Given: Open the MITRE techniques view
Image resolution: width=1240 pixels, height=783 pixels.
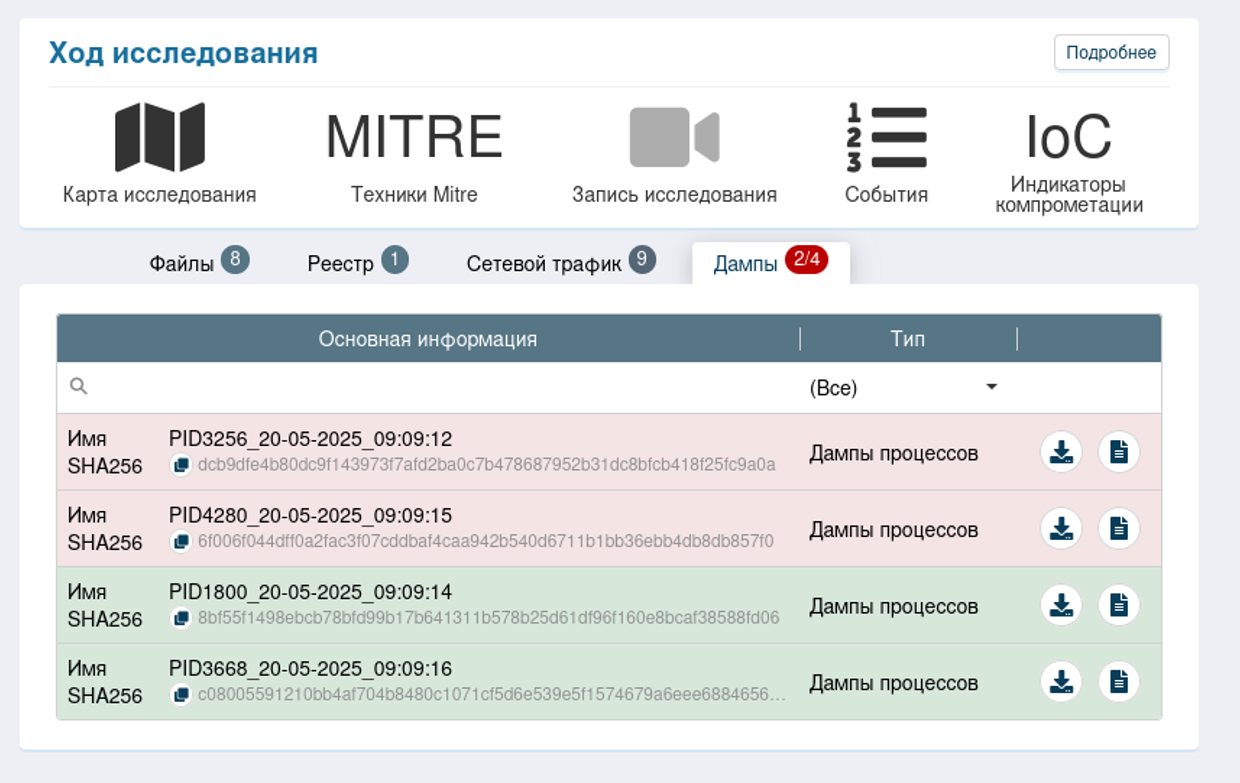Looking at the screenshot, I should (x=414, y=137).
